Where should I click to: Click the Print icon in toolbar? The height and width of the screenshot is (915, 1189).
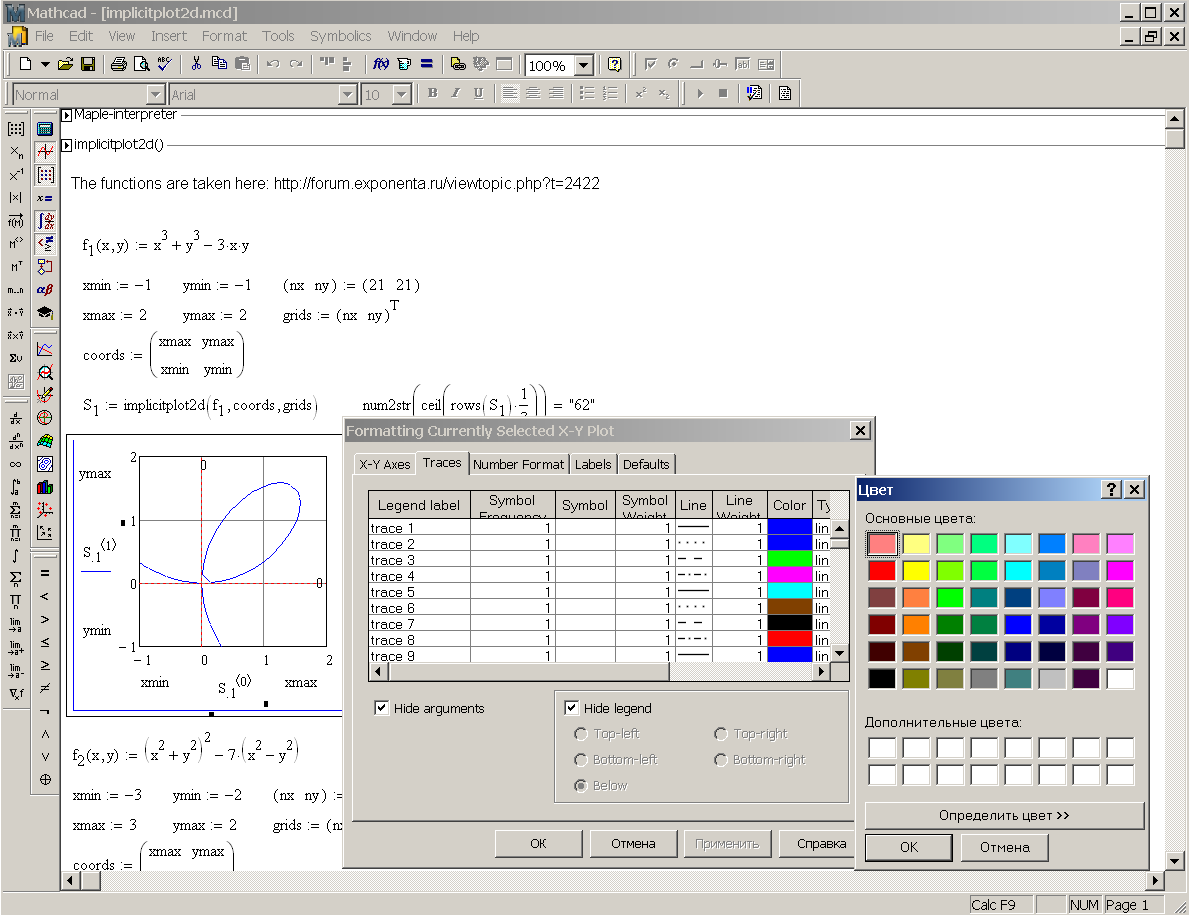119,64
